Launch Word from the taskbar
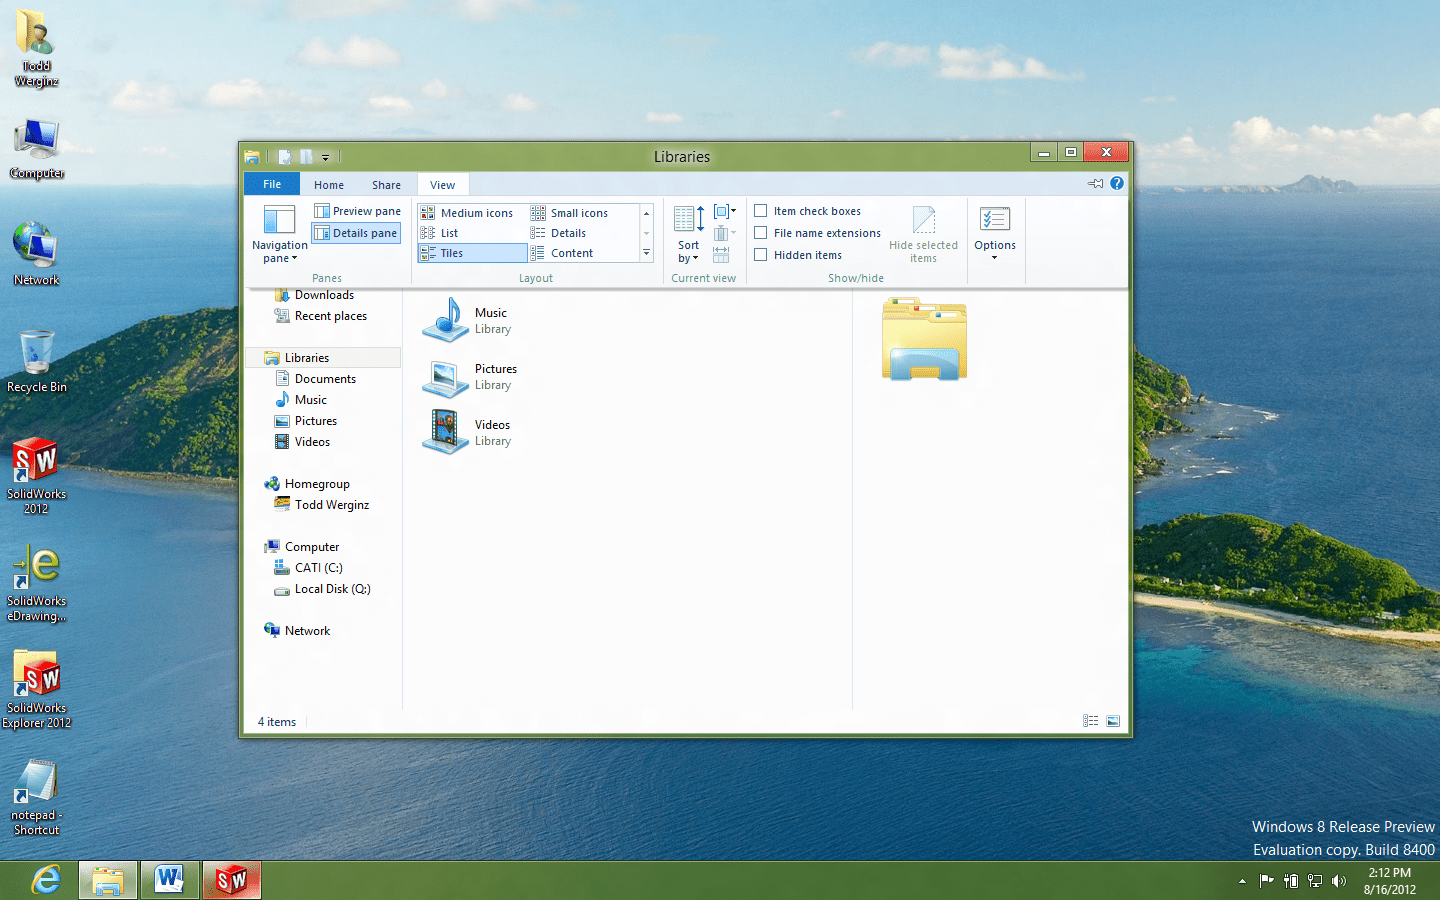 coord(169,880)
